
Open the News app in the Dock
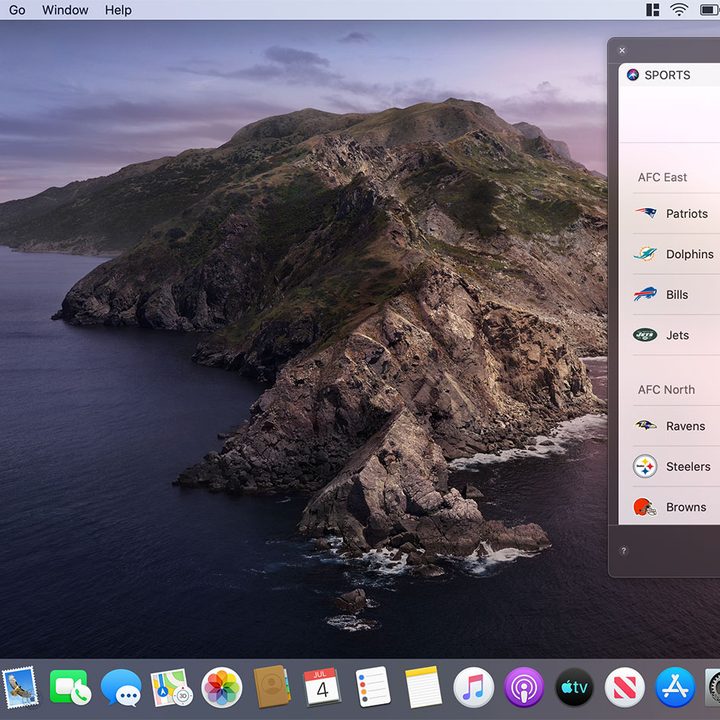pyautogui.click(x=624, y=687)
